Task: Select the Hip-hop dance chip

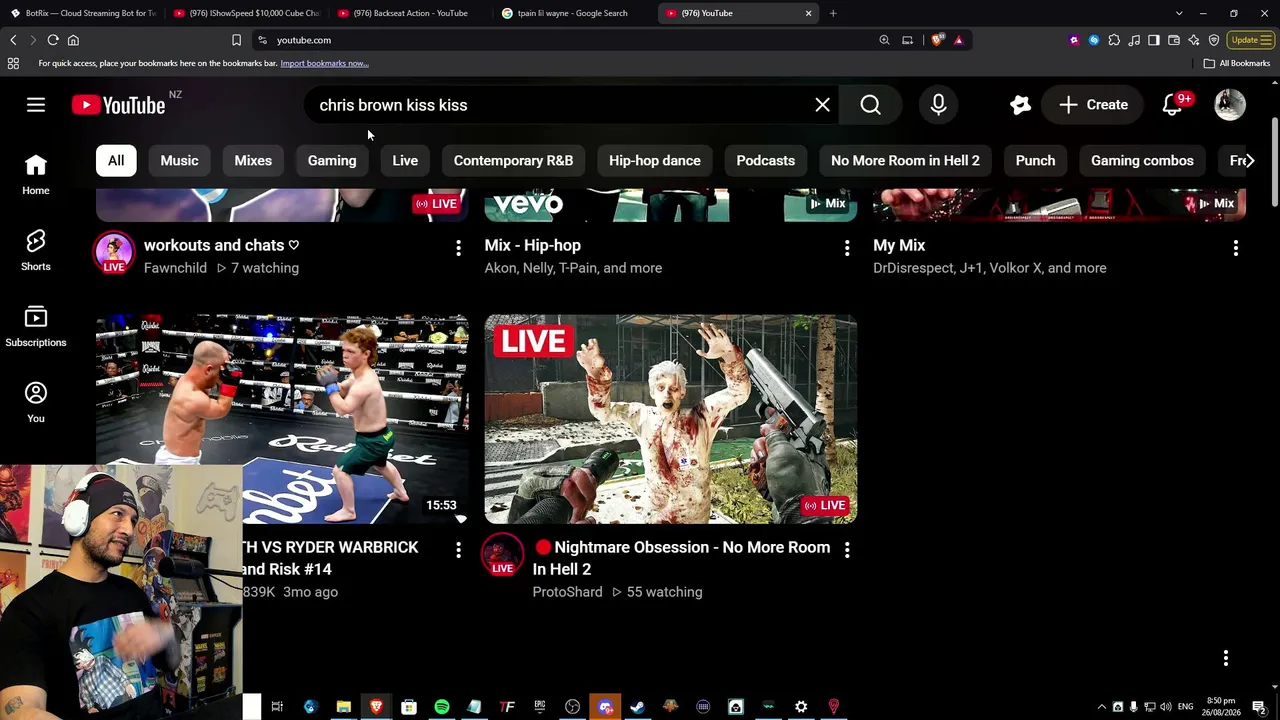Action: tap(655, 160)
